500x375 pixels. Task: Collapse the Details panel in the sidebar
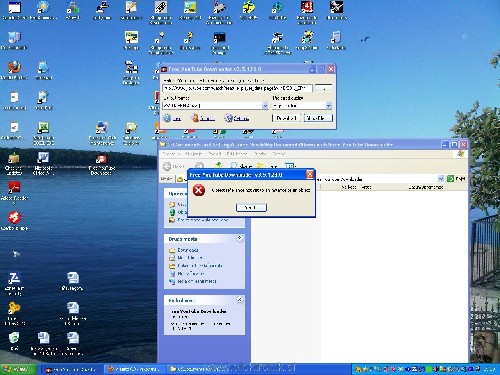(x=239, y=300)
